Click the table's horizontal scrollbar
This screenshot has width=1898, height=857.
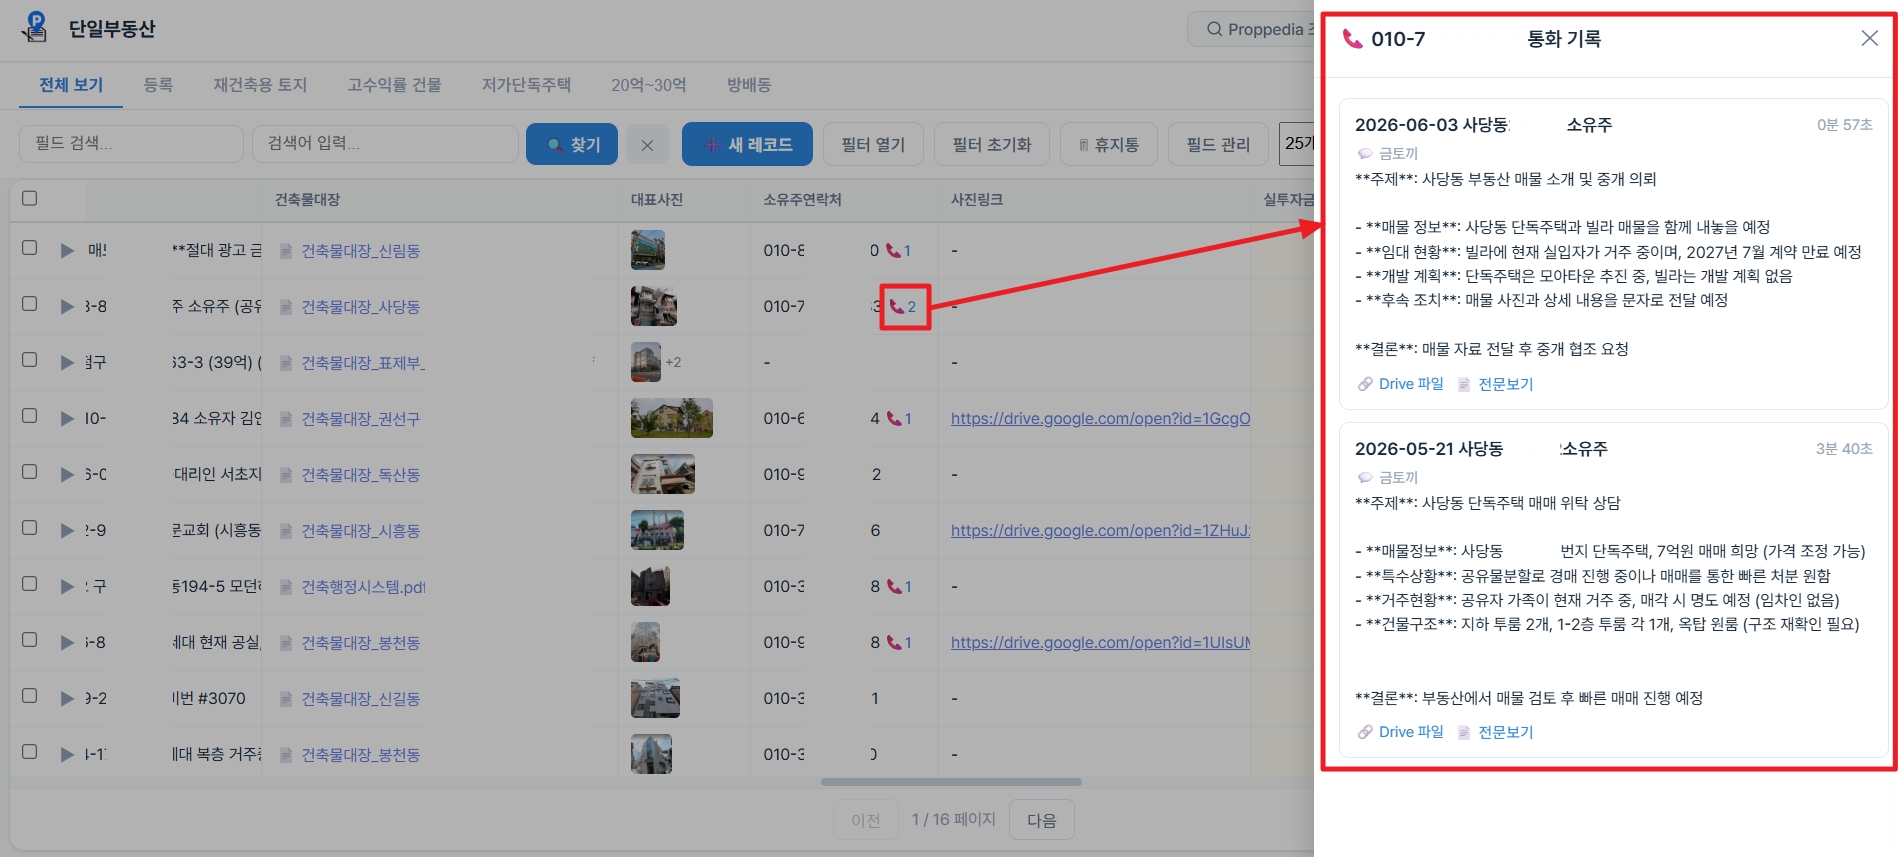pyautogui.click(x=951, y=782)
